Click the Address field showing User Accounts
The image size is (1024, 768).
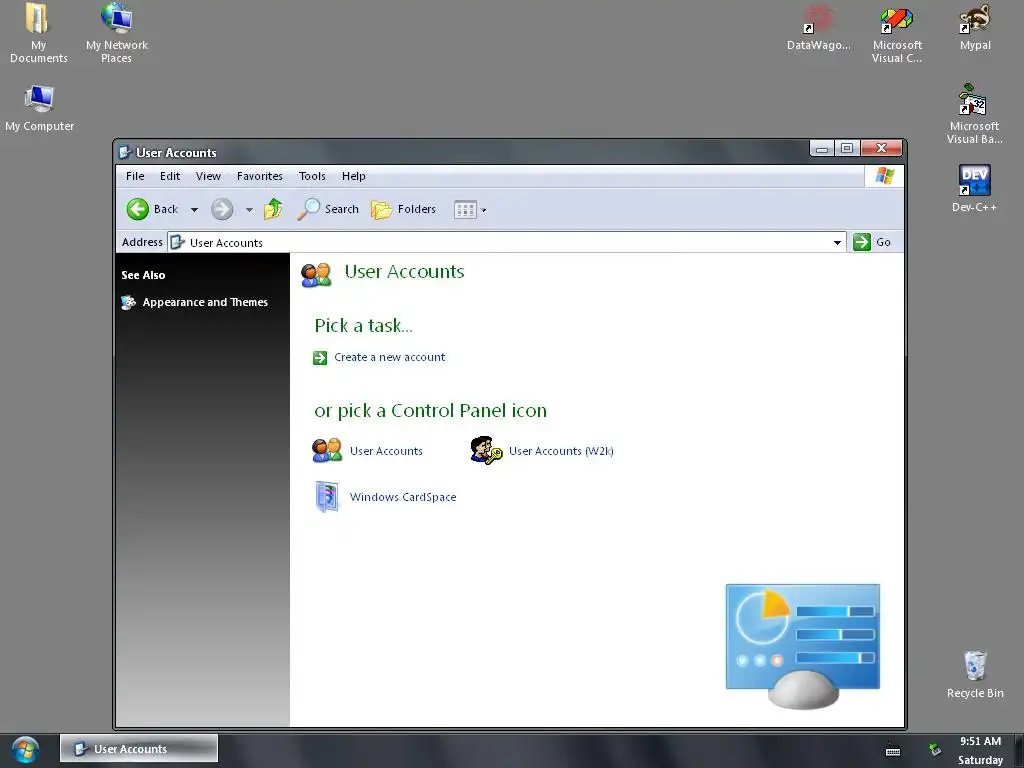(506, 242)
